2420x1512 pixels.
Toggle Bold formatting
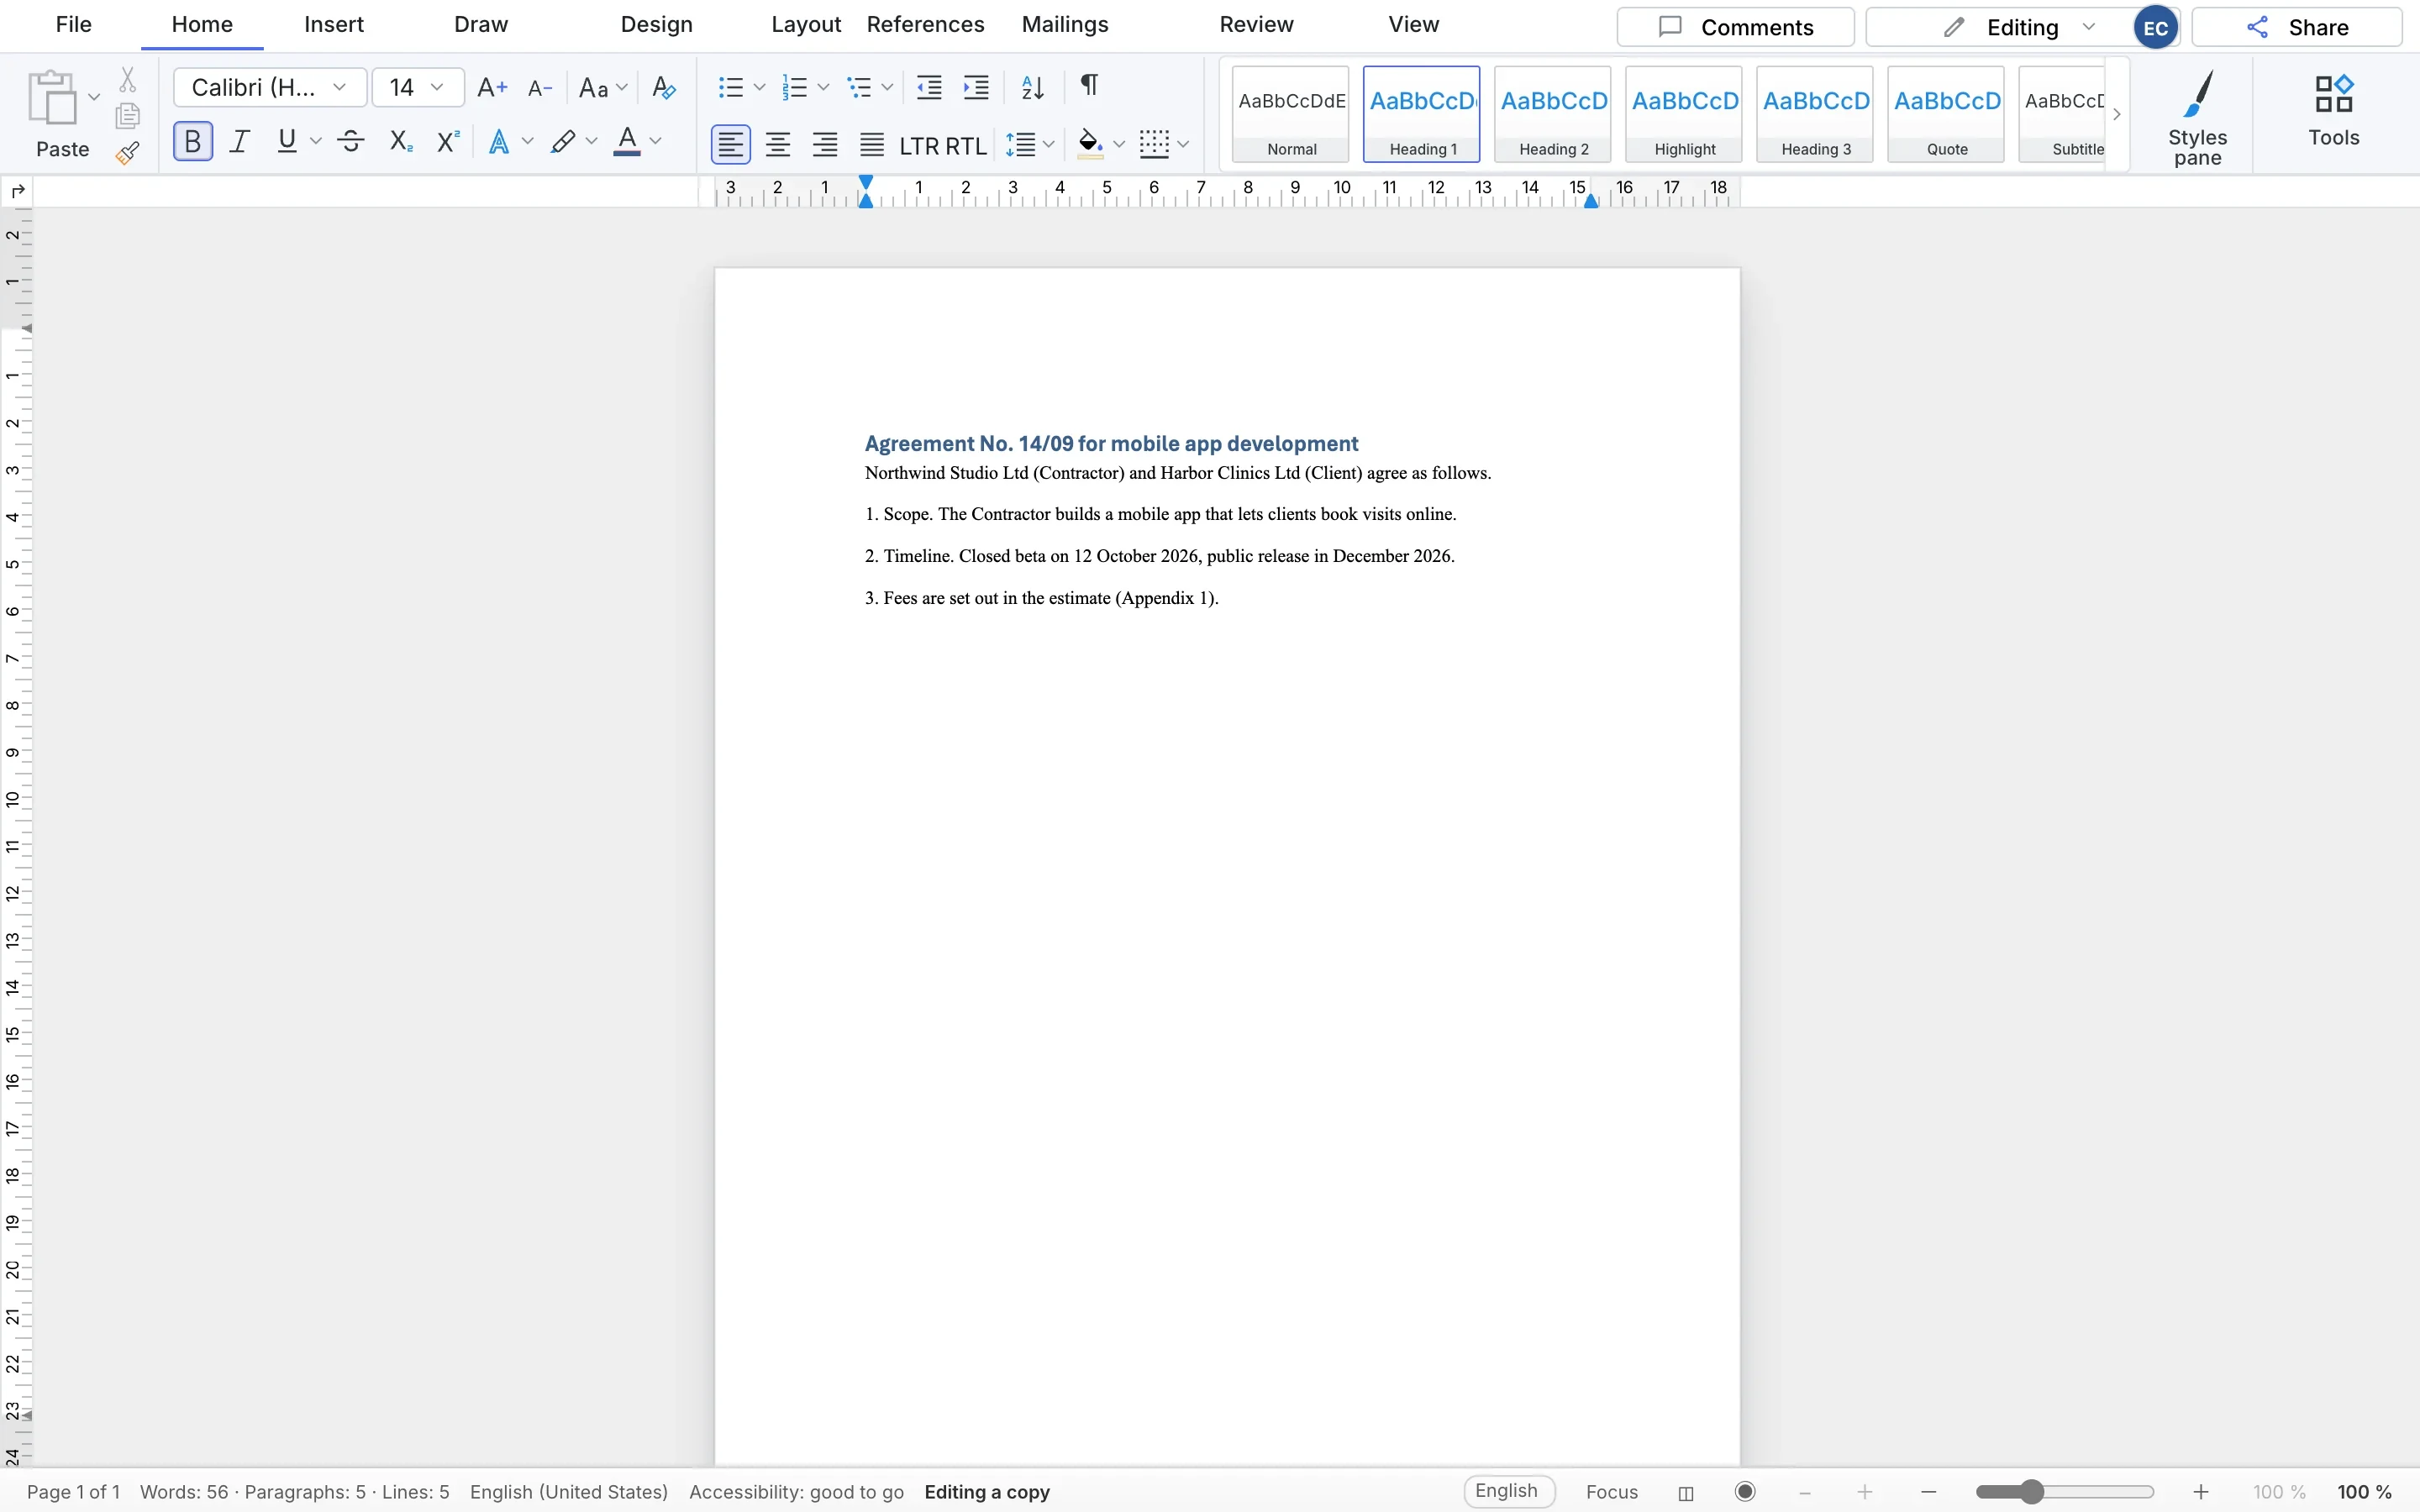pos(193,142)
